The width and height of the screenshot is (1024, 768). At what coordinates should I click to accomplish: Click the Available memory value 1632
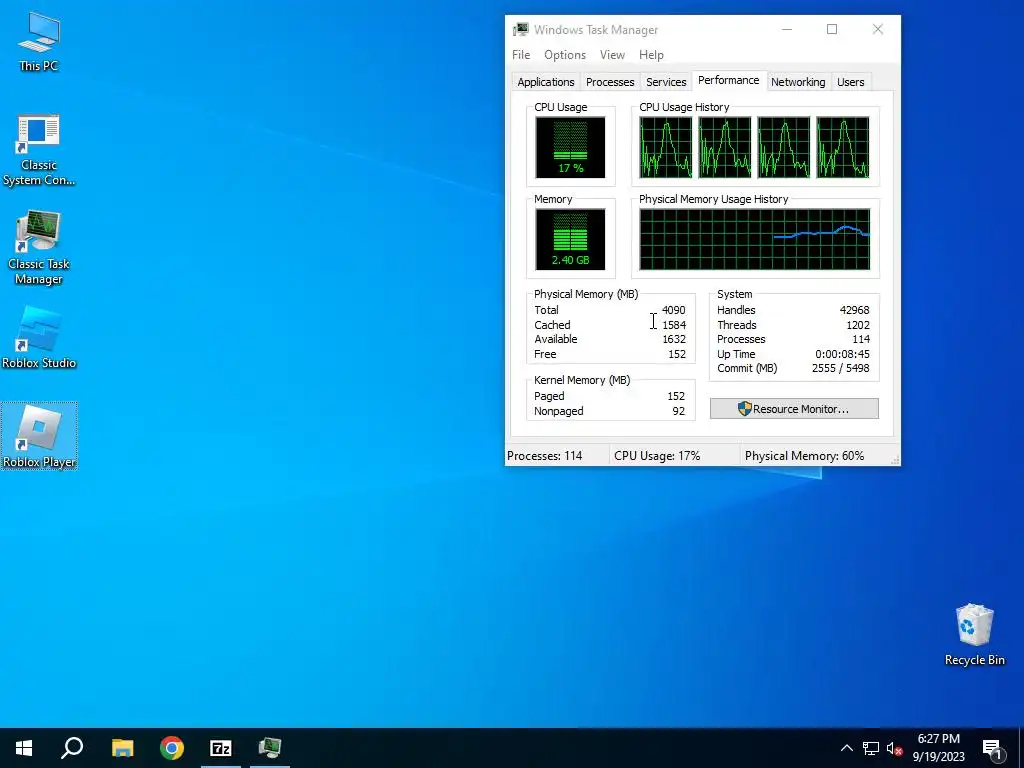click(673, 339)
